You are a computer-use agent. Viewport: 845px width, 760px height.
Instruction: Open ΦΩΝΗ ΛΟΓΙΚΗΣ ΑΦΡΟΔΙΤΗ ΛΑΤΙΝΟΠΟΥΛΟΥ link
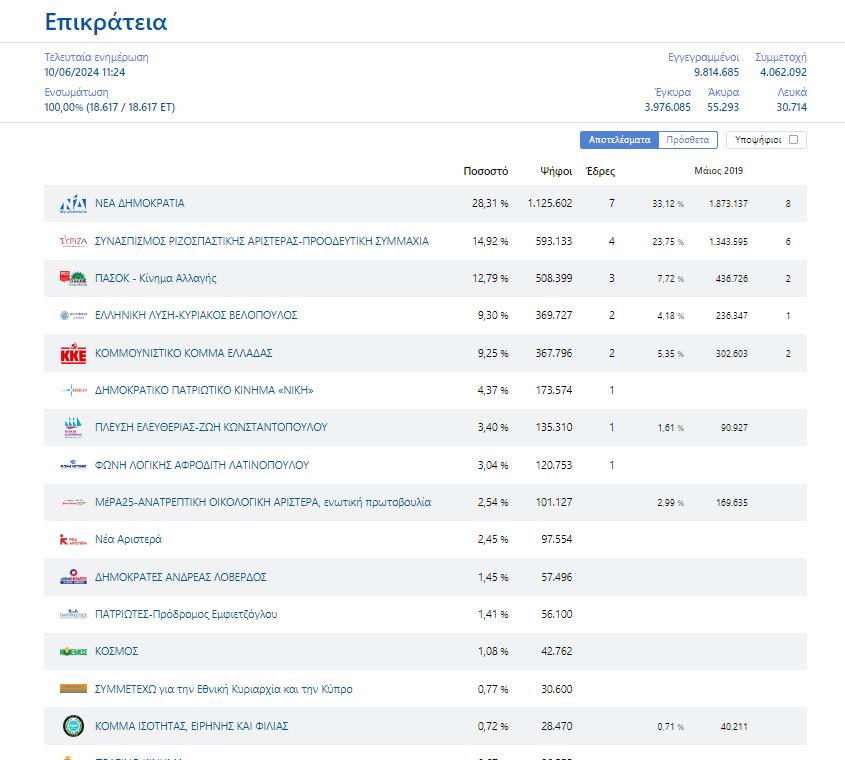click(x=201, y=465)
